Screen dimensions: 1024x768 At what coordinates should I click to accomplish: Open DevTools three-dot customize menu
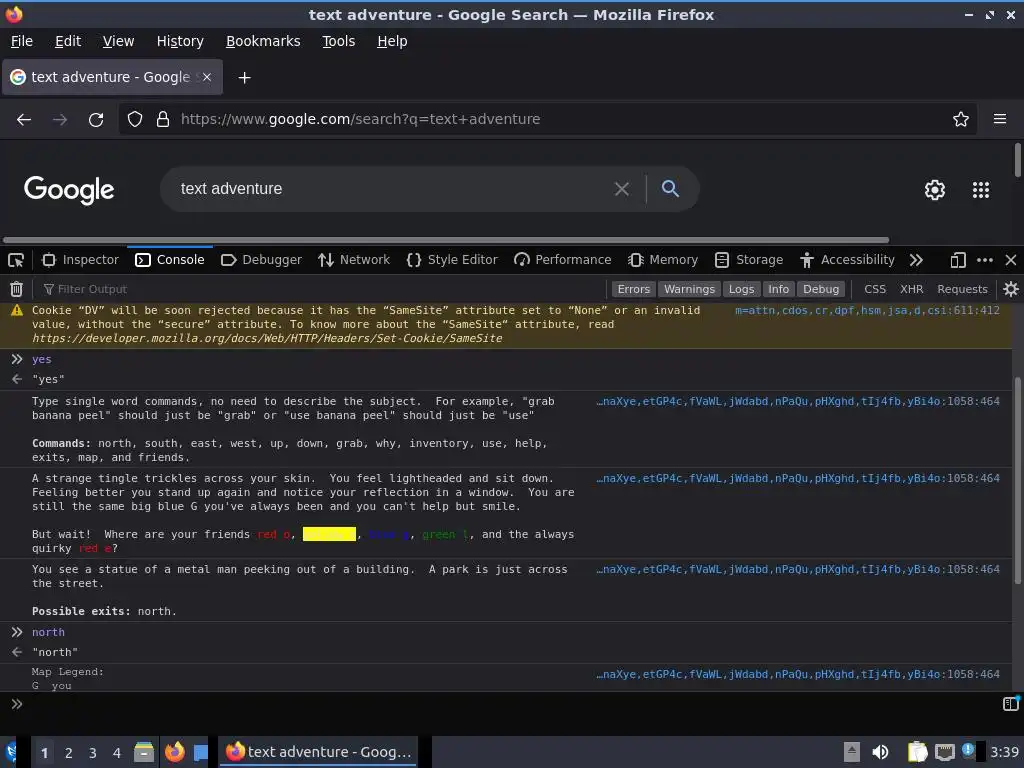point(984,260)
